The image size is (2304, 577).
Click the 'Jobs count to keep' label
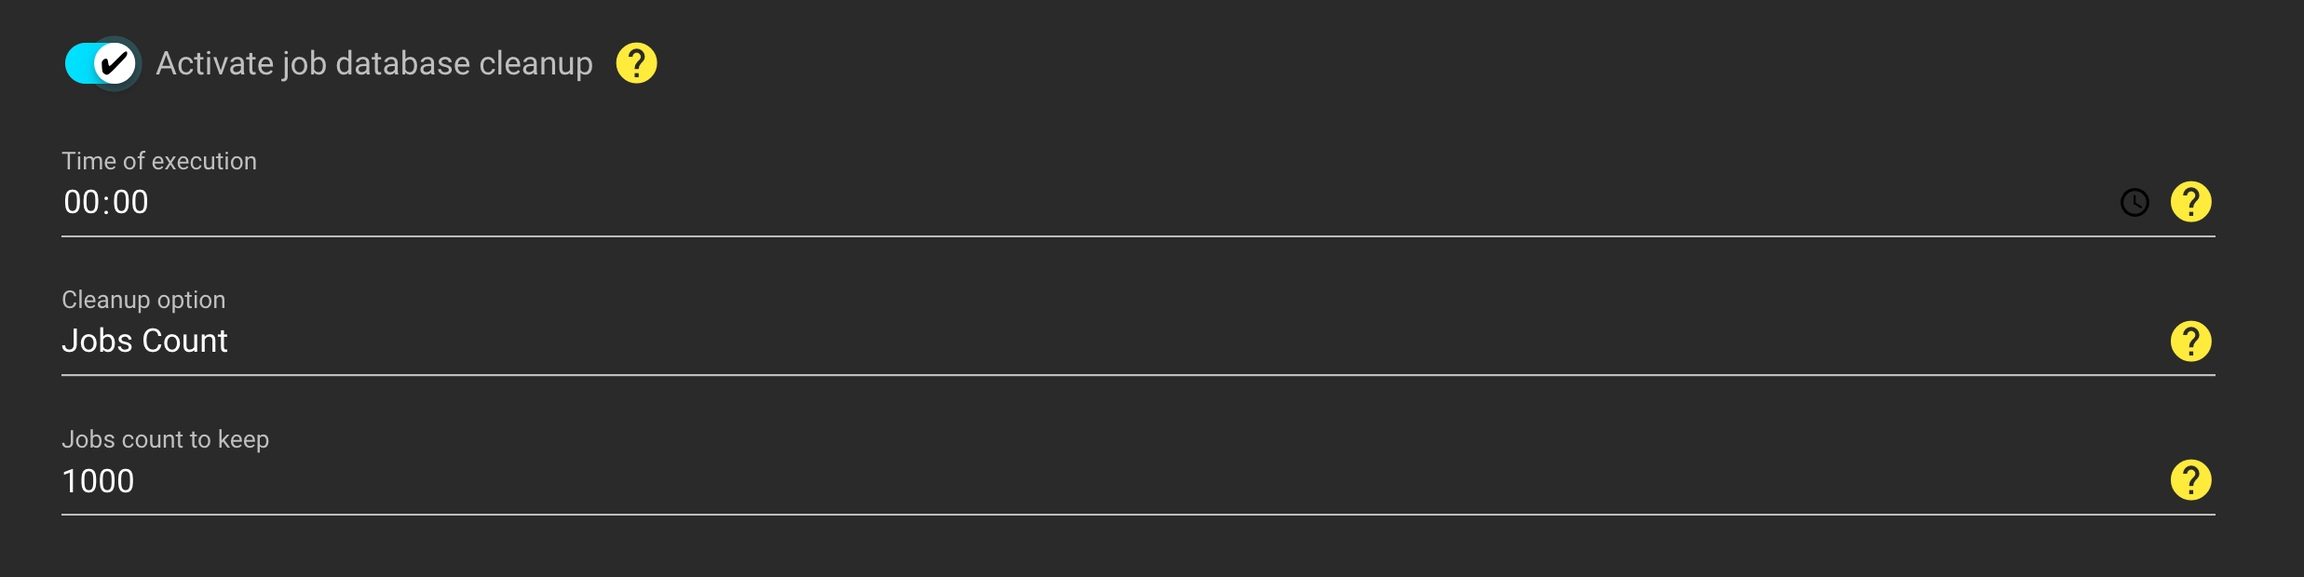tap(165, 439)
